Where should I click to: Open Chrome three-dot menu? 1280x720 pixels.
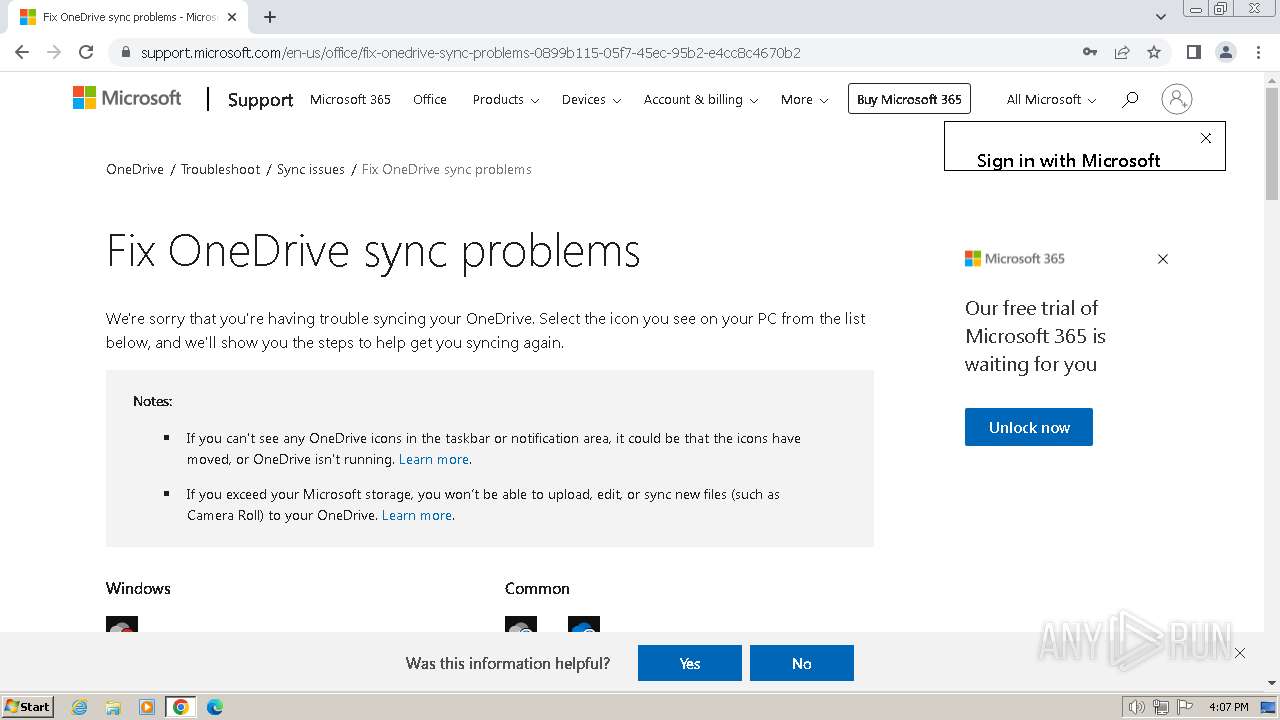[x=1258, y=52]
